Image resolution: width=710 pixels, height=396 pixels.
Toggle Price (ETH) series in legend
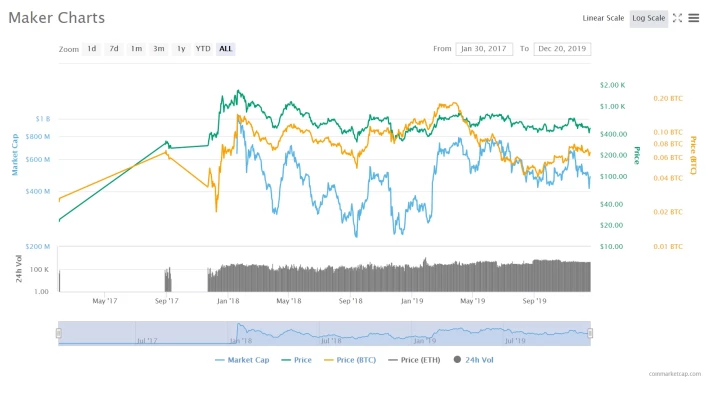pyautogui.click(x=414, y=360)
